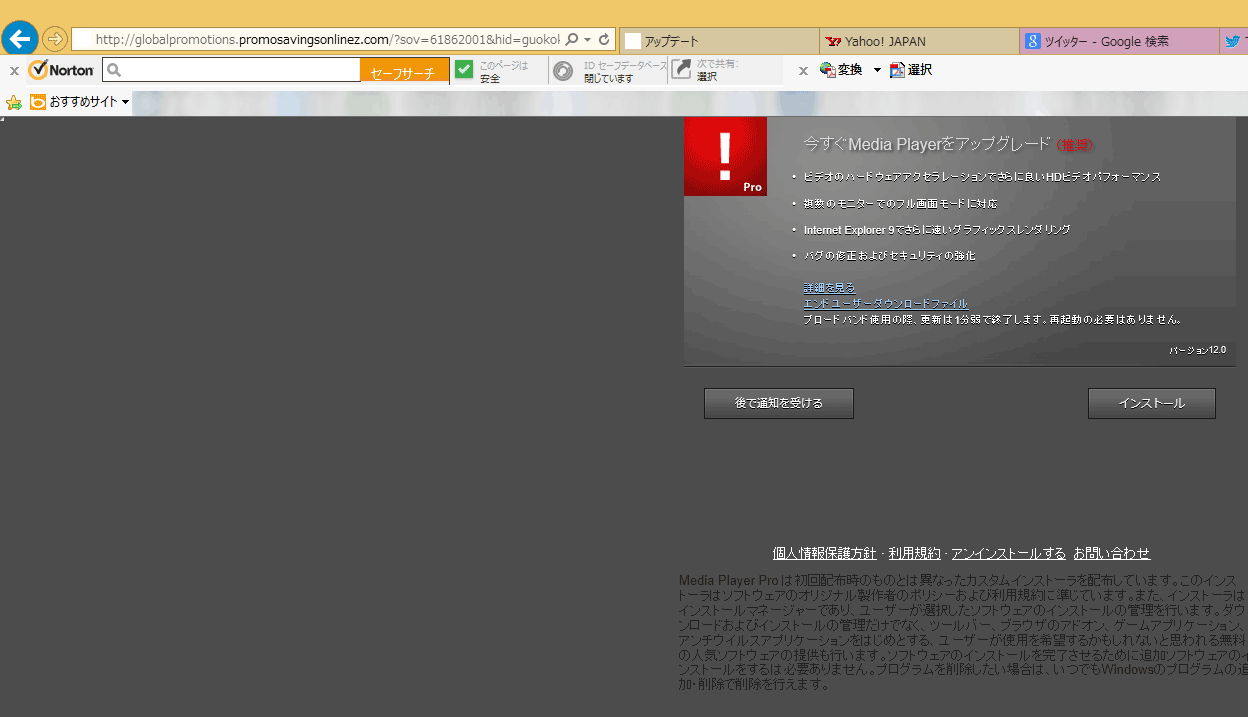Open the 変換 dropdown arrow

pos(877,70)
